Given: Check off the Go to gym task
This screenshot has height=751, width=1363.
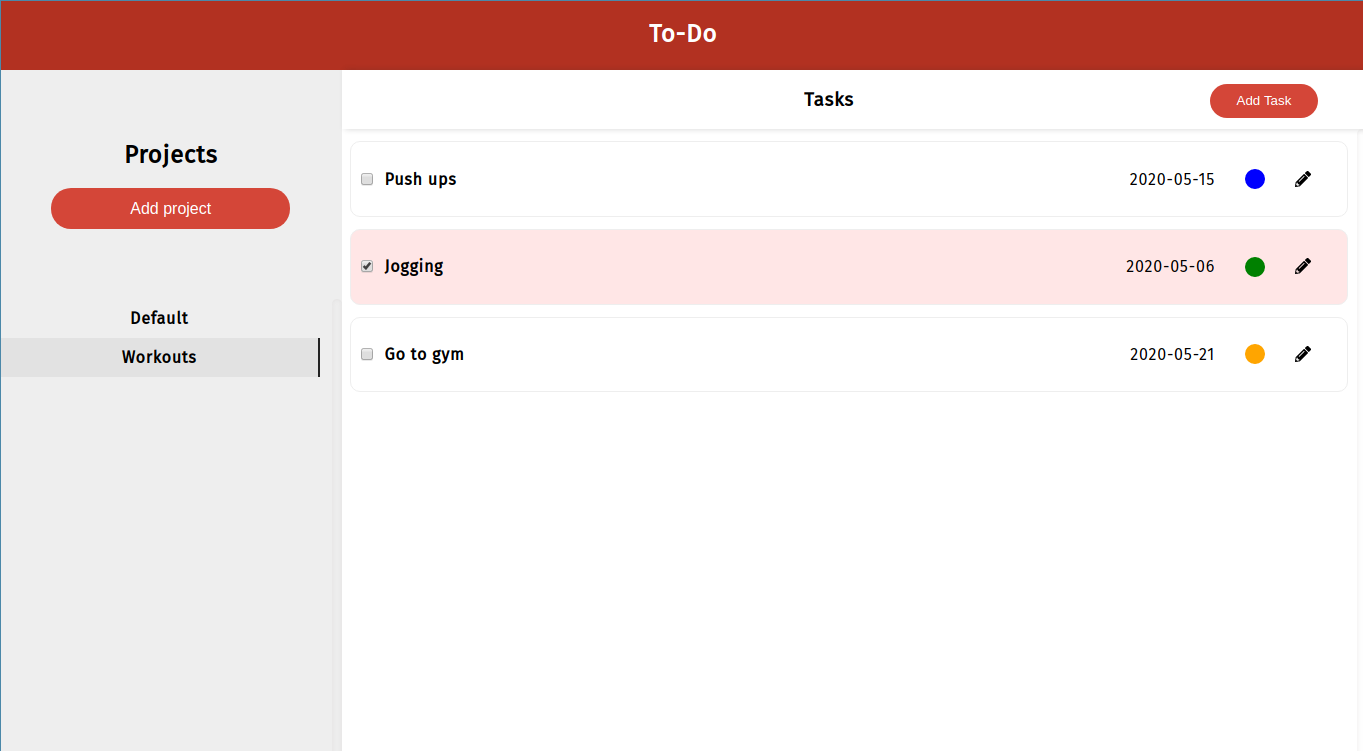Looking at the screenshot, I should click(x=366, y=353).
